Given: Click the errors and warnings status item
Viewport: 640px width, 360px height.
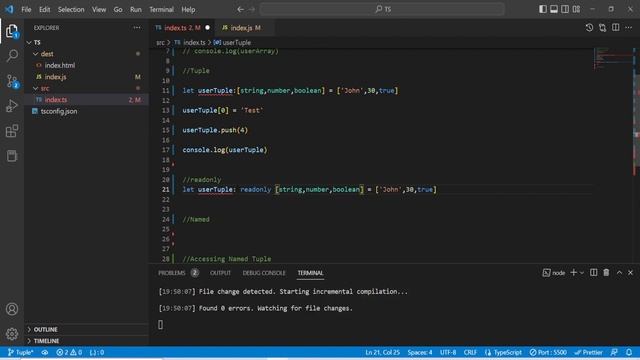Looking at the screenshot, I should pyautogui.click(x=69, y=352).
